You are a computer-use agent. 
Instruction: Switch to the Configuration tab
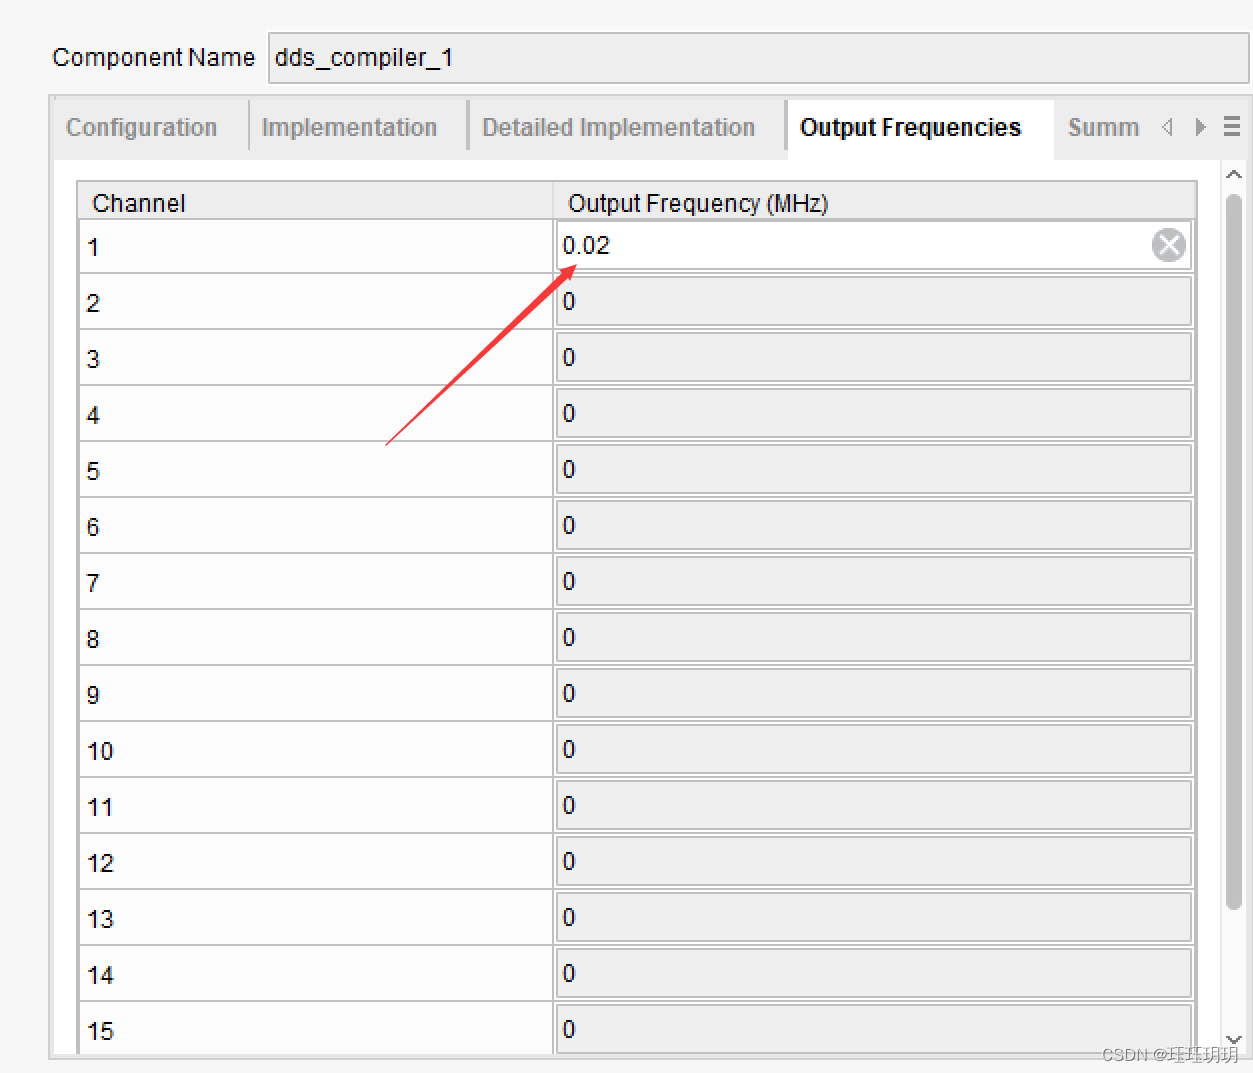[x=141, y=128]
